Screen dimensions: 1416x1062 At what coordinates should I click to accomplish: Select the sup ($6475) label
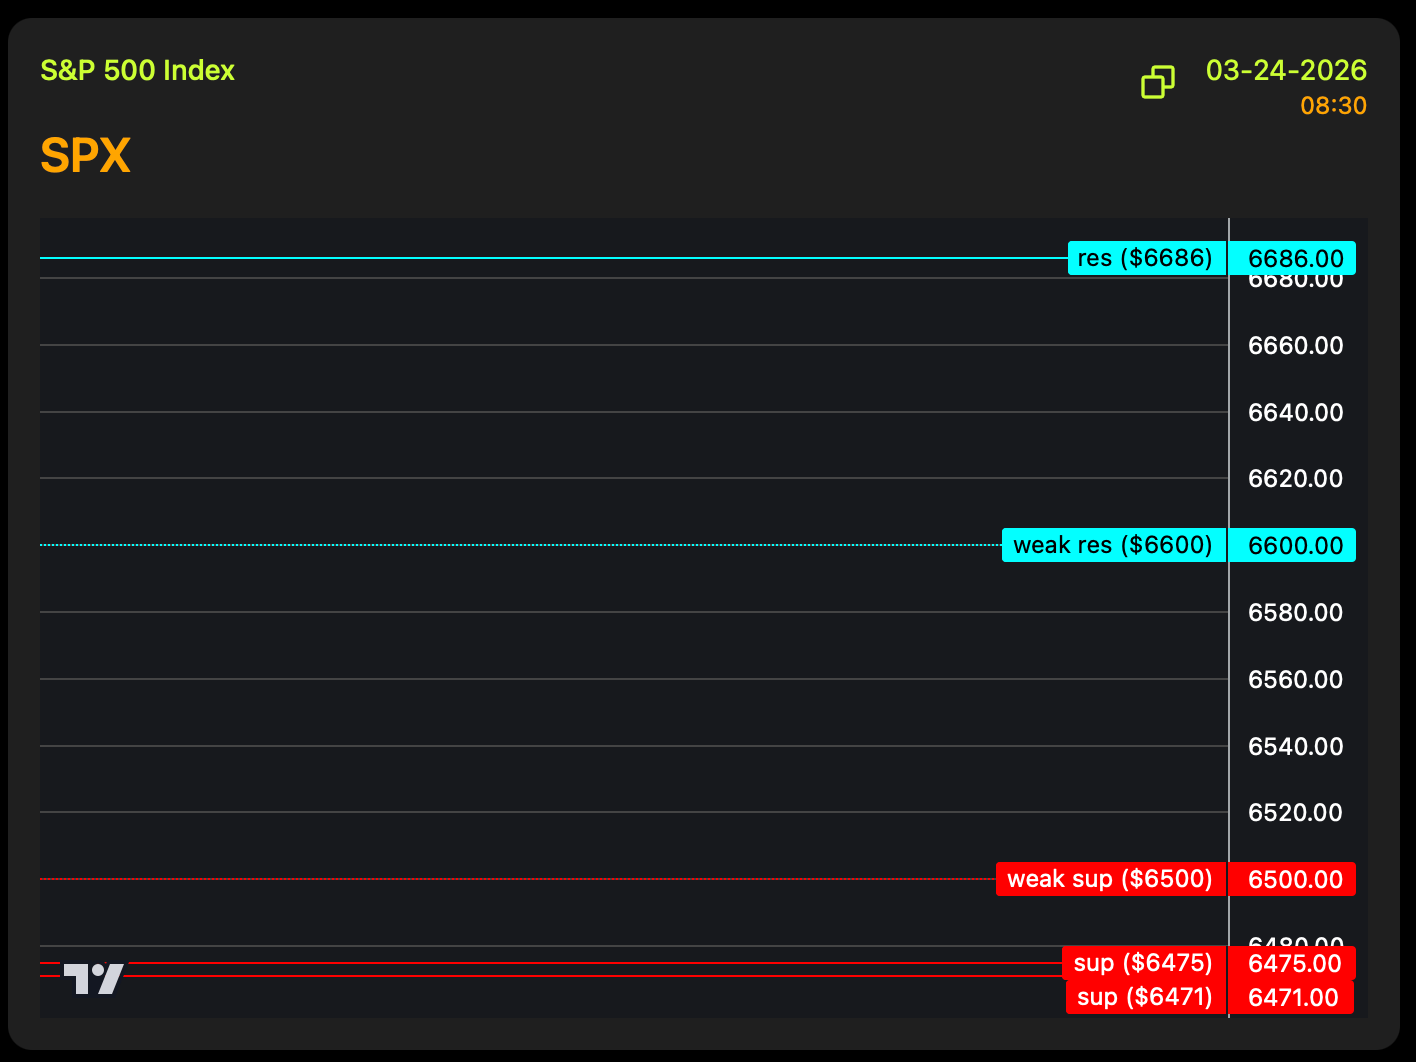pos(1143,963)
